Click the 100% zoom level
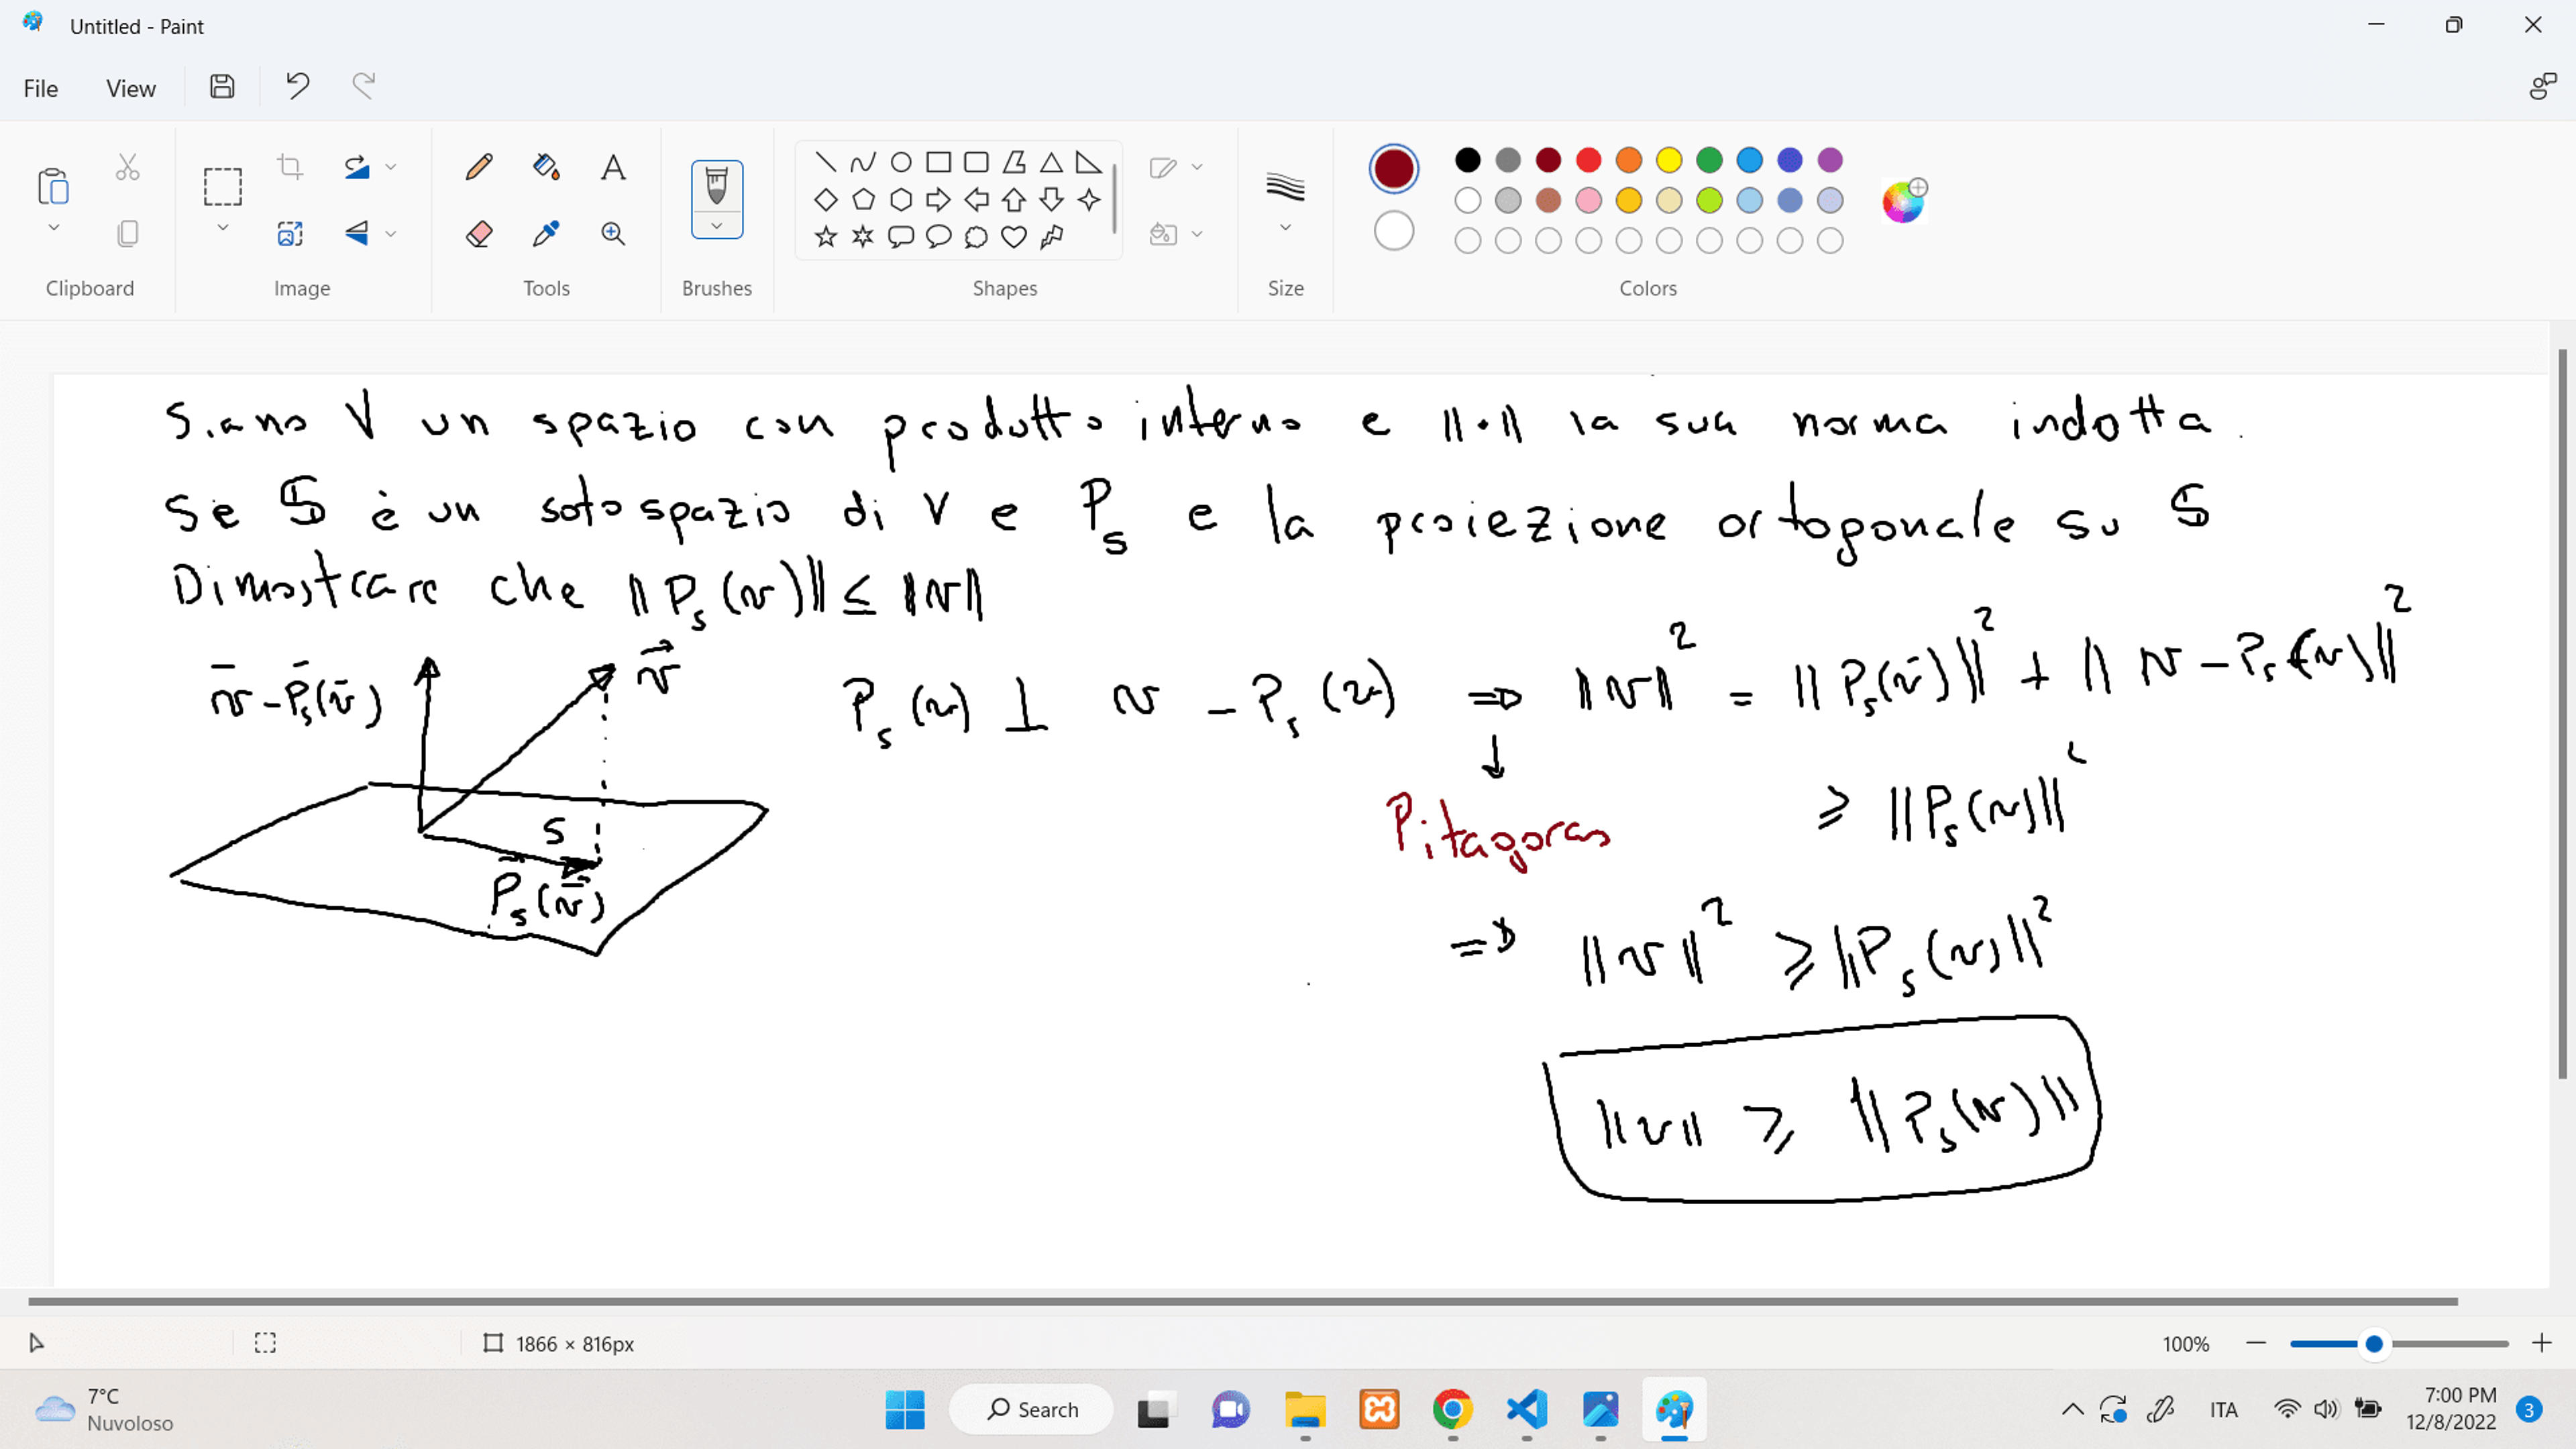Screen dimensions: 2576x1449 tap(2185, 1344)
